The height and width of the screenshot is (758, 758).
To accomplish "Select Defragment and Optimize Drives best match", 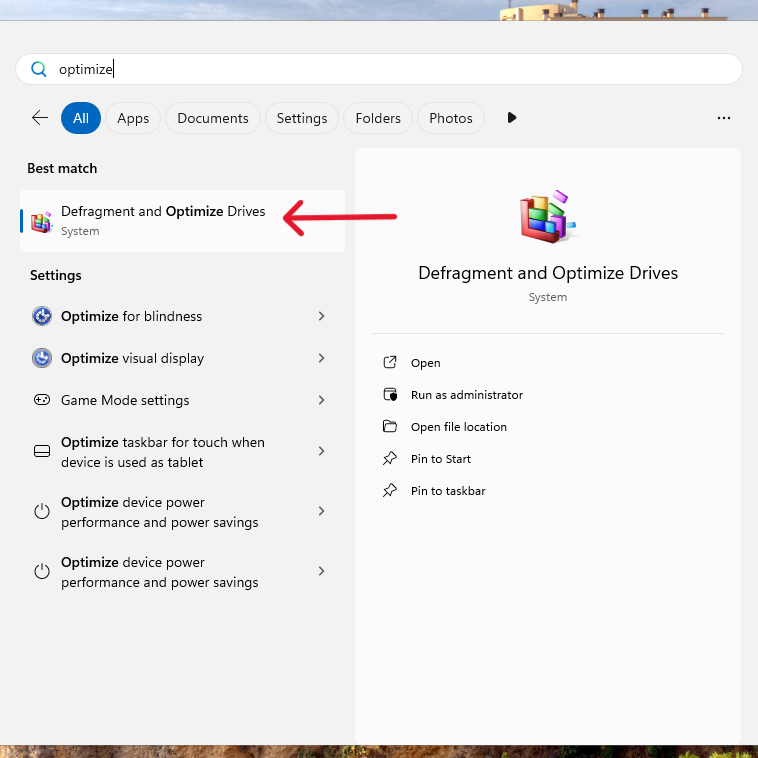I will click(163, 221).
